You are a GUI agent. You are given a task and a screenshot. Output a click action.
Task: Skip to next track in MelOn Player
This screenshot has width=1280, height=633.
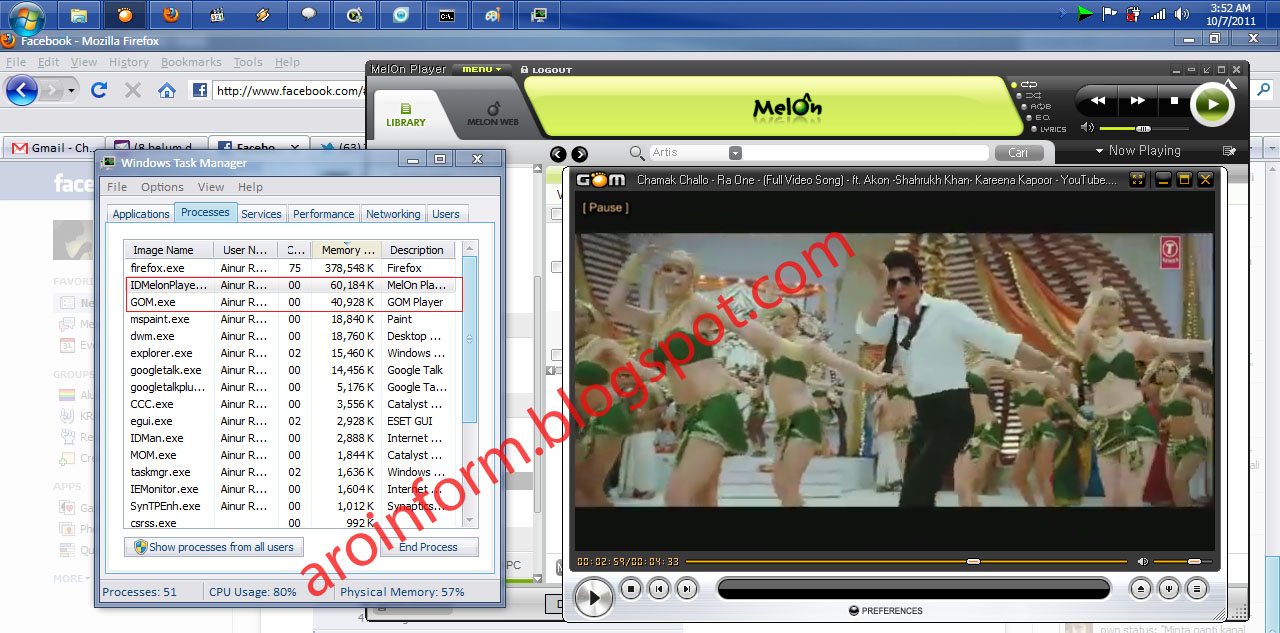coord(1137,101)
